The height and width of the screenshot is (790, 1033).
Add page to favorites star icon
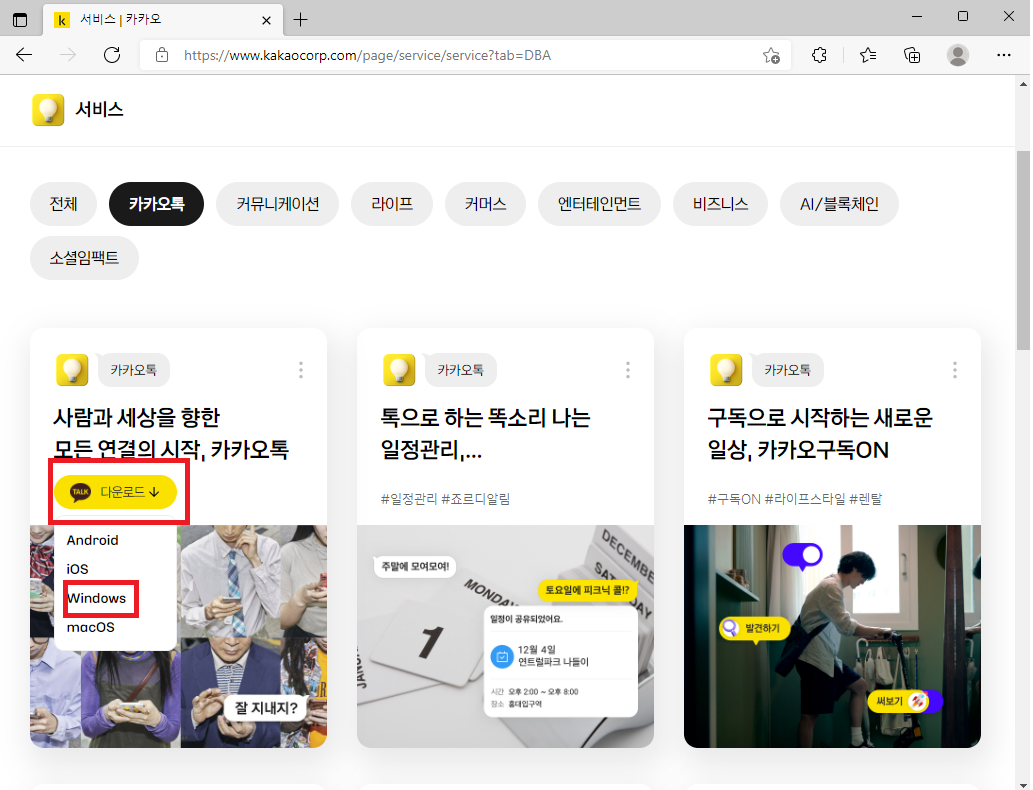click(x=771, y=55)
